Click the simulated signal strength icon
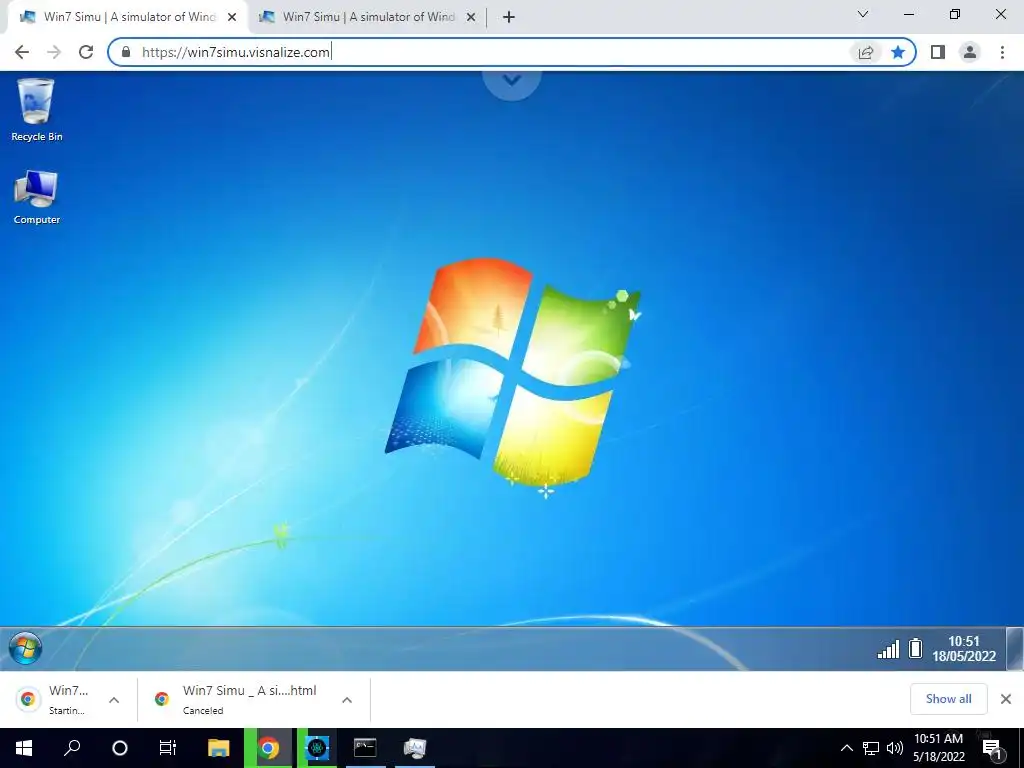Image resolution: width=1024 pixels, height=768 pixels. tap(888, 649)
